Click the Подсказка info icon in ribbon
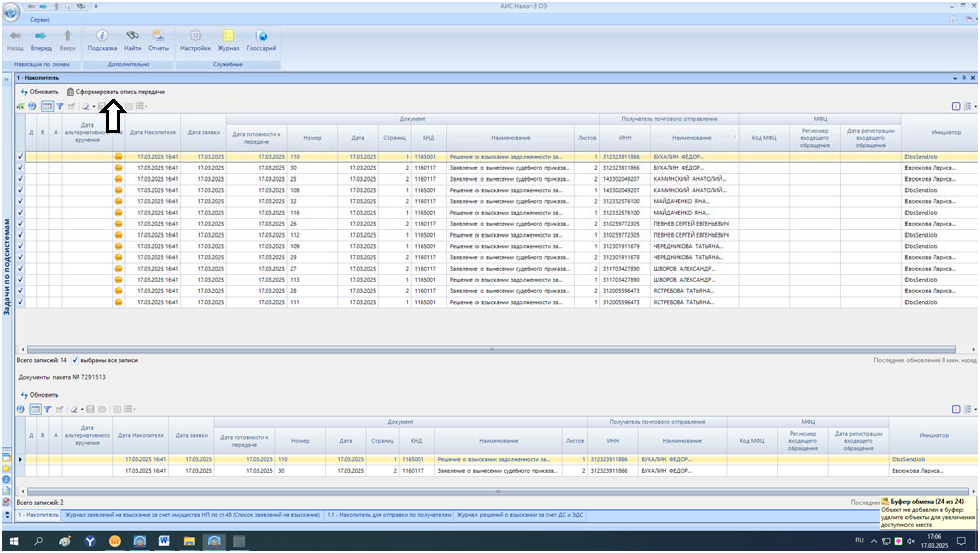The height and width of the screenshot is (553, 980). tap(102, 37)
